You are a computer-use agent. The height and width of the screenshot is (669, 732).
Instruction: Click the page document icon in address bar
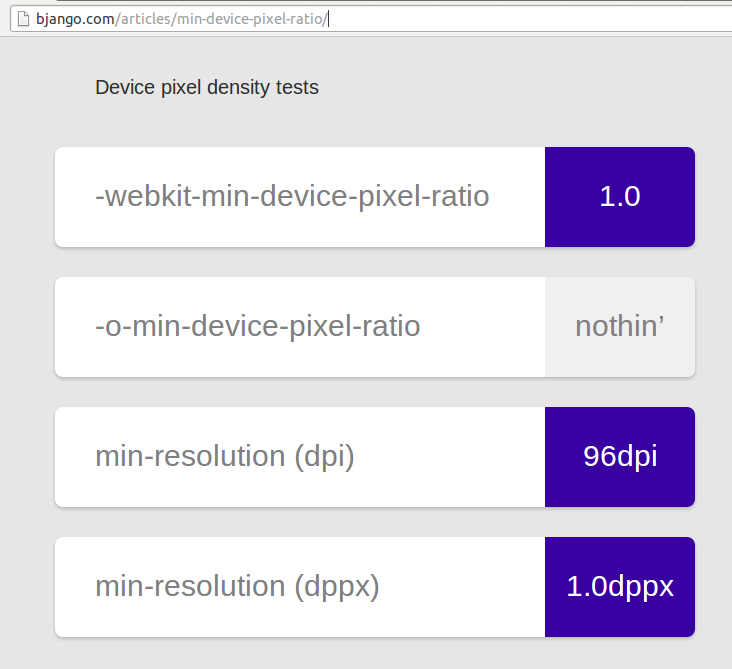click(x=23, y=19)
